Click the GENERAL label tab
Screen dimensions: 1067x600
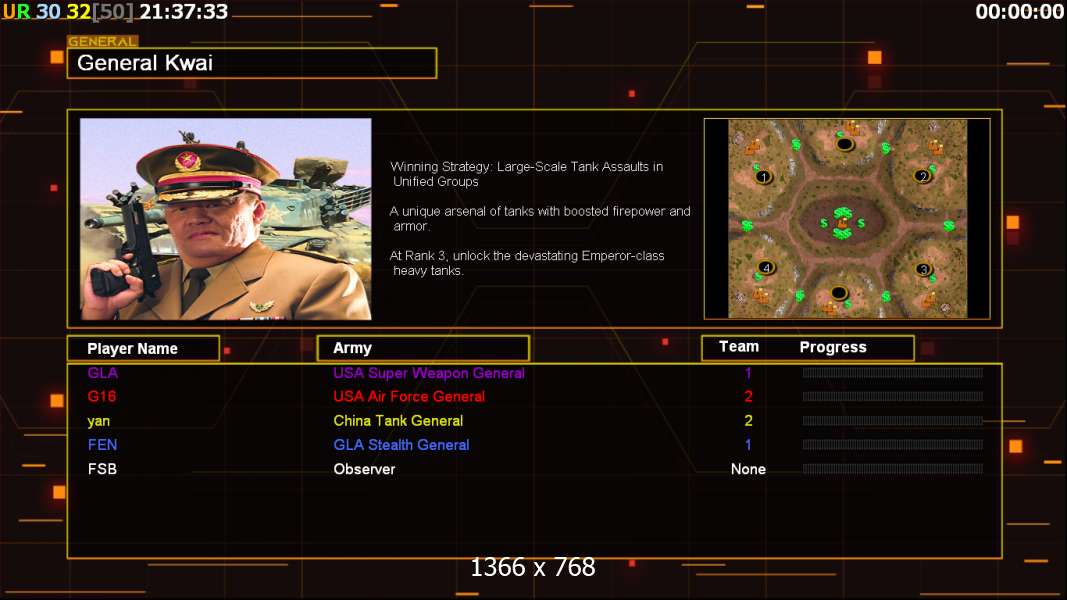(x=103, y=41)
